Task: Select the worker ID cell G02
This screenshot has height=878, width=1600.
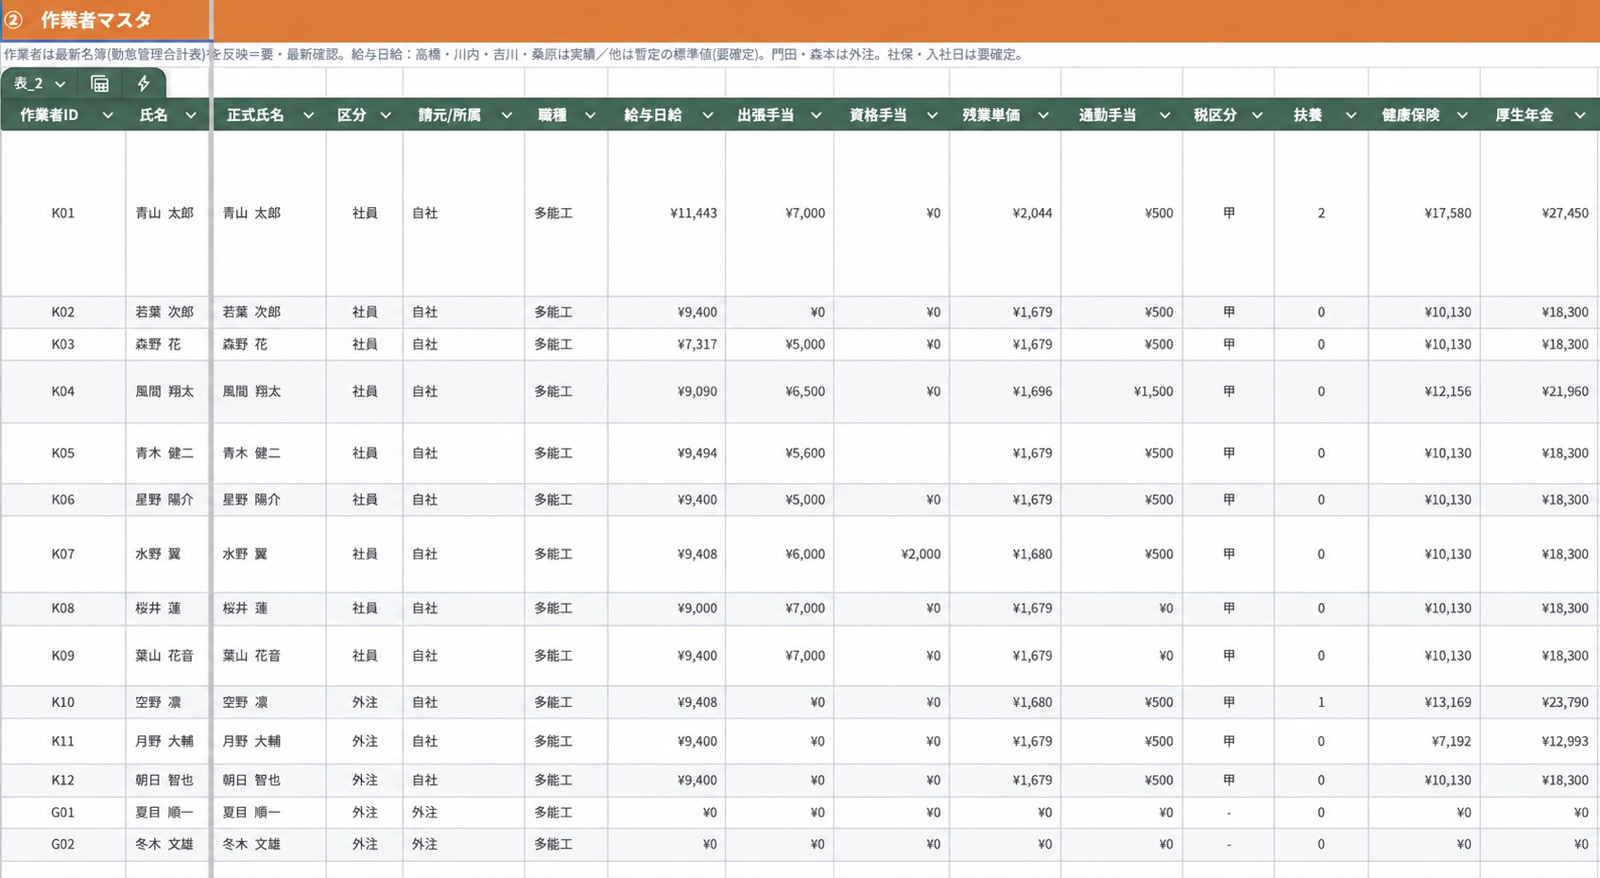Action: click(63, 845)
